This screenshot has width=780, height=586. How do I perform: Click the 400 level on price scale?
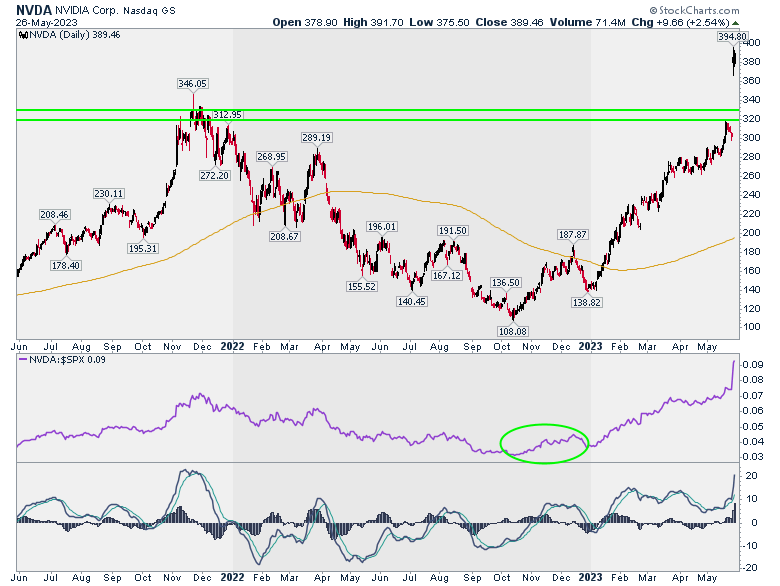point(751,43)
